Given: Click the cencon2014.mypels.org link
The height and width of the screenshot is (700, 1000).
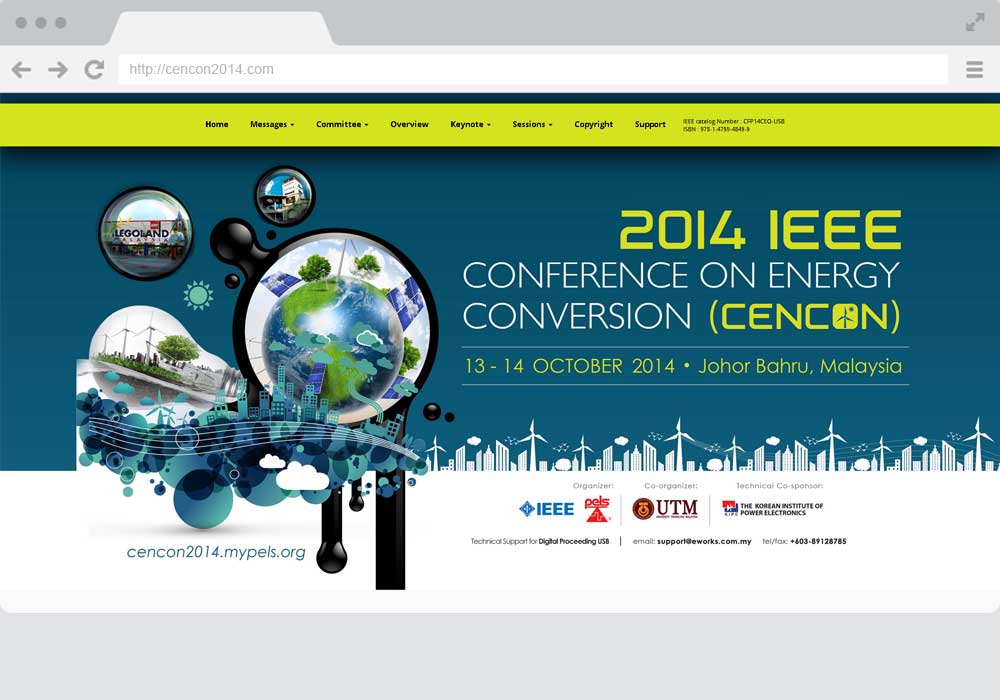Looking at the screenshot, I should 216,552.
